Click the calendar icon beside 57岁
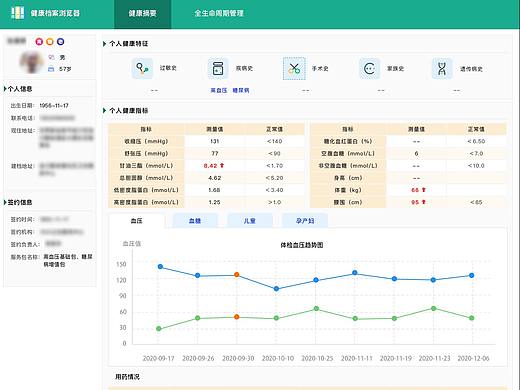Screen dimensions: 520x390 coord(51,69)
